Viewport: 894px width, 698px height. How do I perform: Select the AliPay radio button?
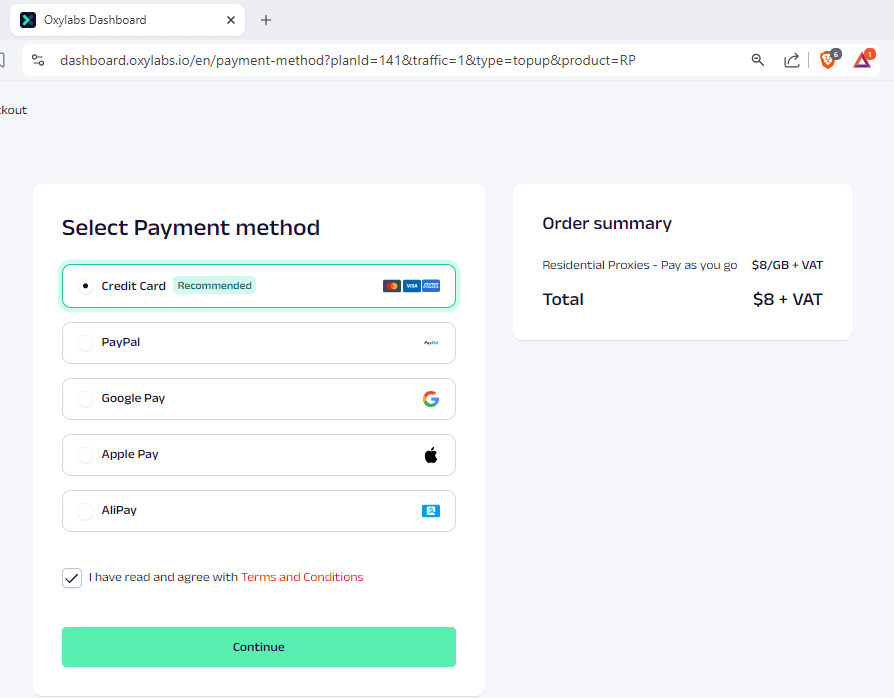(85, 511)
